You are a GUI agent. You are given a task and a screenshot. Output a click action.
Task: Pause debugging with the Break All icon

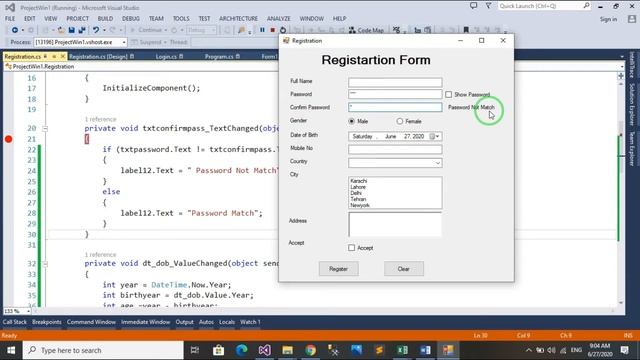coord(262,30)
